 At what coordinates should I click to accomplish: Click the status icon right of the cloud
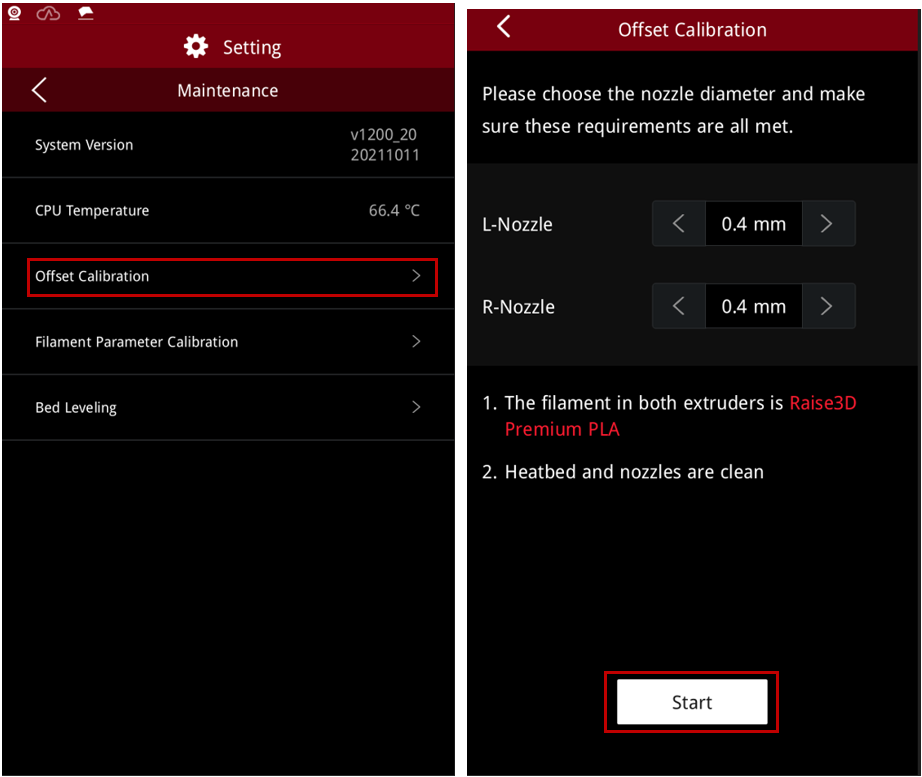coord(86,14)
